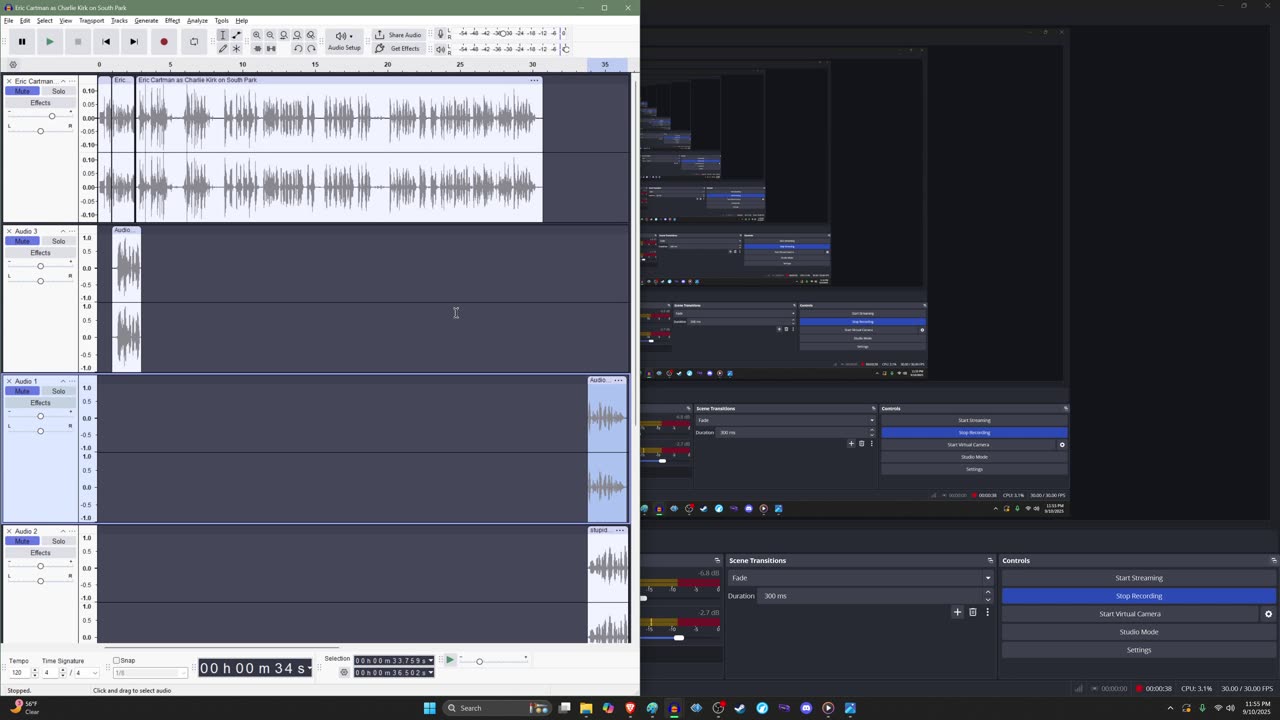Select the Draw pencil tool

point(223,48)
